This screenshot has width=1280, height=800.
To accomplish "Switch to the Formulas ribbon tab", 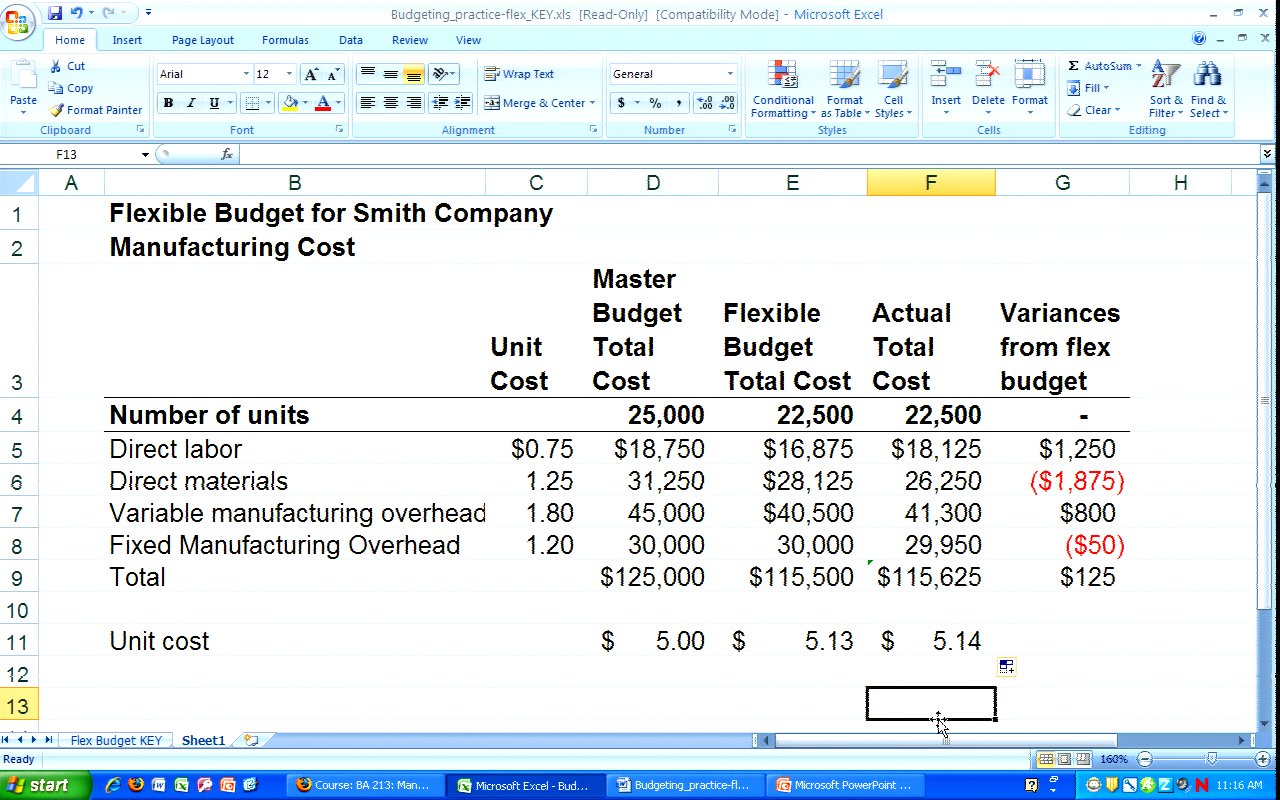I will [x=285, y=40].
